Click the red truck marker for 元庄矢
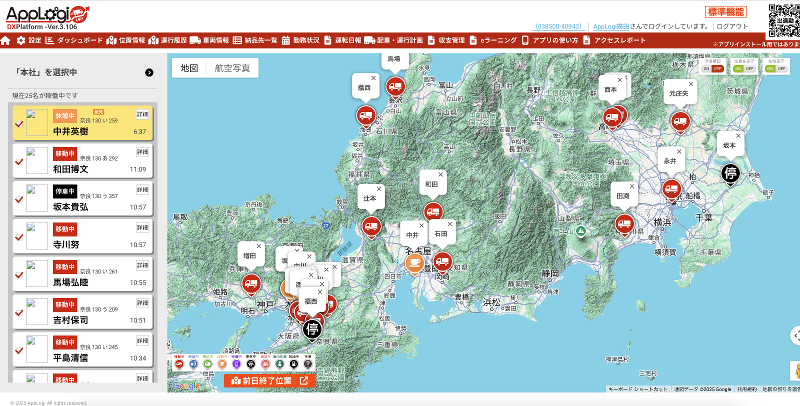The width and height of the screenshot is (800, 406). (681, 122)
